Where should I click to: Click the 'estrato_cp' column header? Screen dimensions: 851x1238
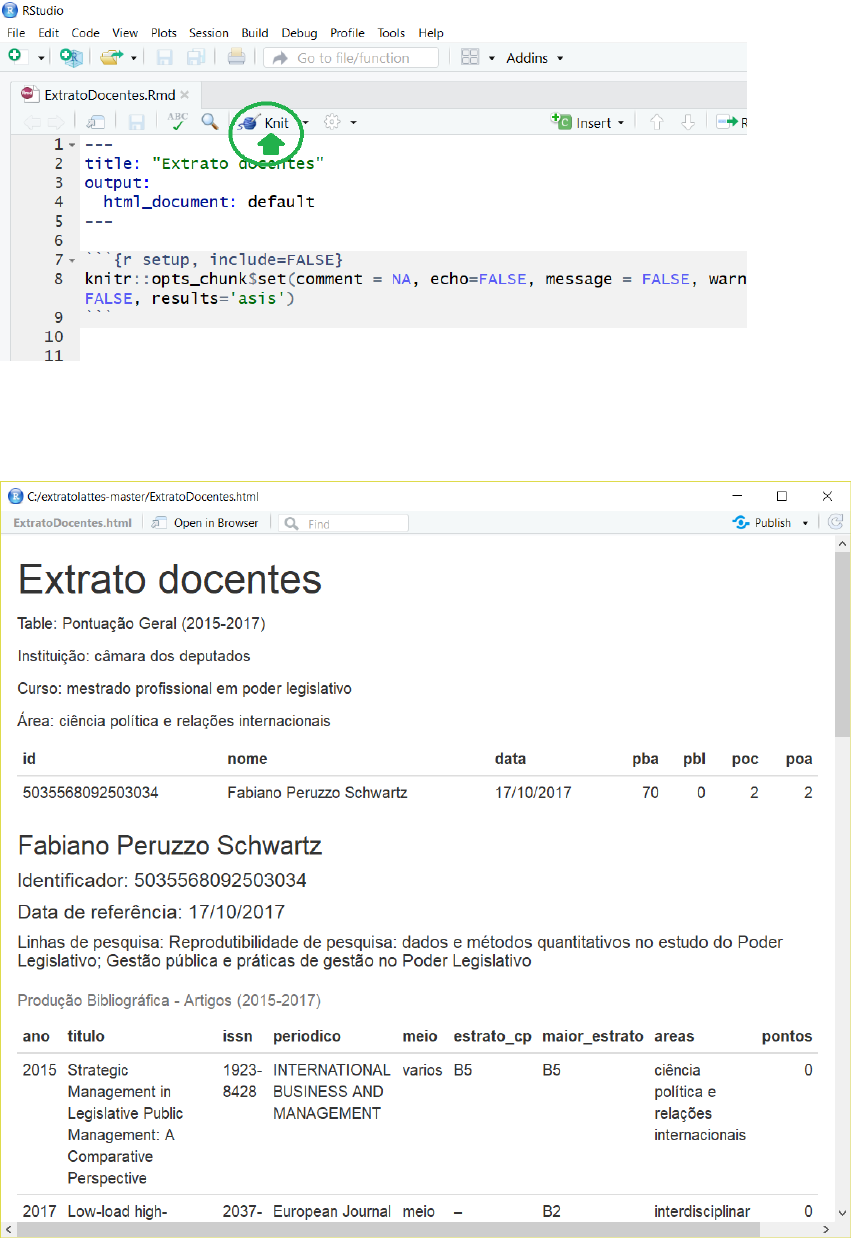[493, 1036]
